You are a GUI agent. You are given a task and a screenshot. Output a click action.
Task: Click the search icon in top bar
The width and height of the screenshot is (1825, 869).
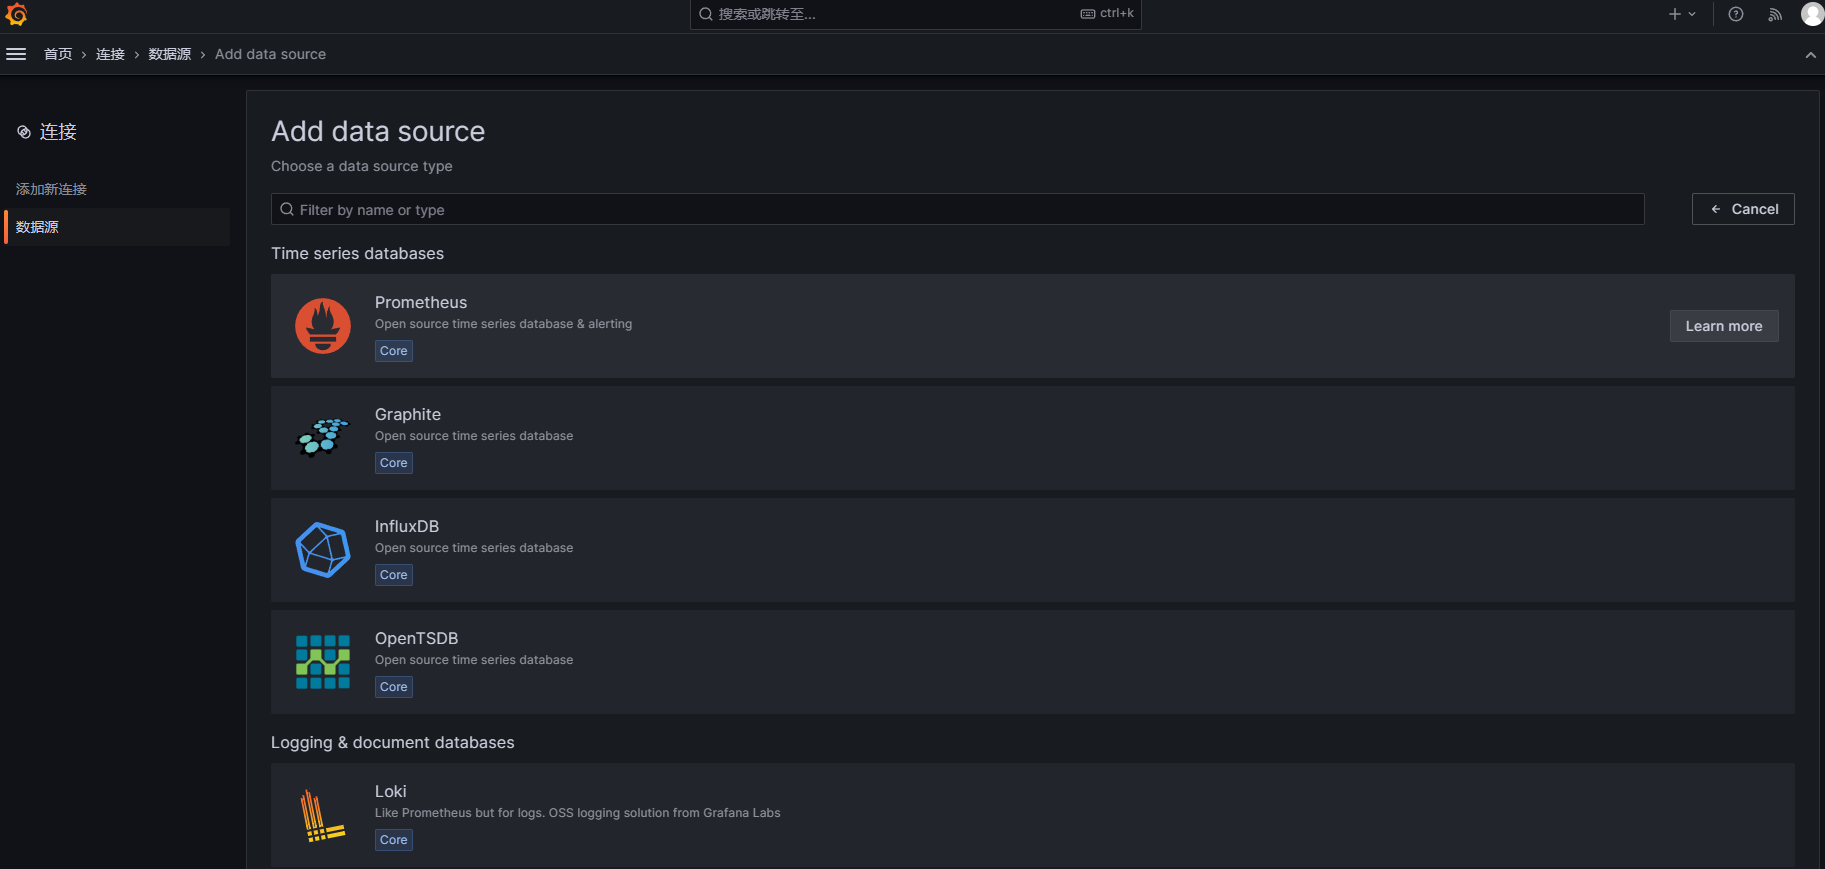click(x=706, y=14)
